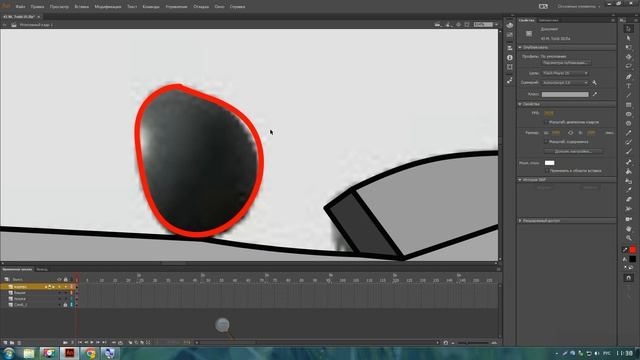Select the Line tool
The image size is (640, 360).
[629, 96]
